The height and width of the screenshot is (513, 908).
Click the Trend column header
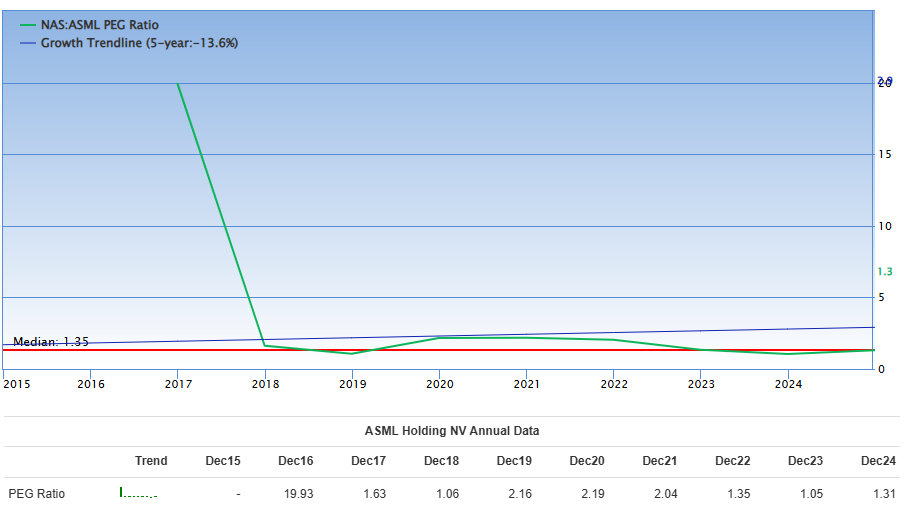tap(151, 461)
